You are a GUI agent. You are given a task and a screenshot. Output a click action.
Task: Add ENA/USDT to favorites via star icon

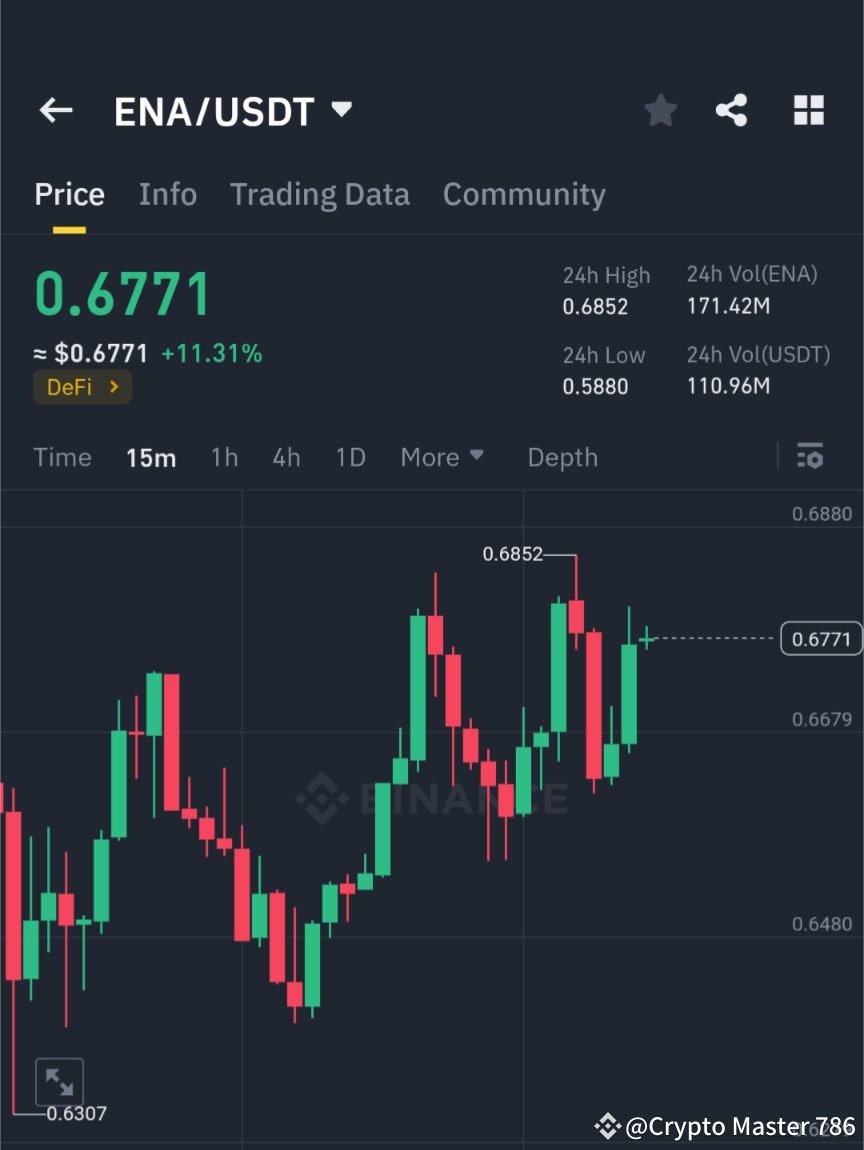click(x=660, y=110)
